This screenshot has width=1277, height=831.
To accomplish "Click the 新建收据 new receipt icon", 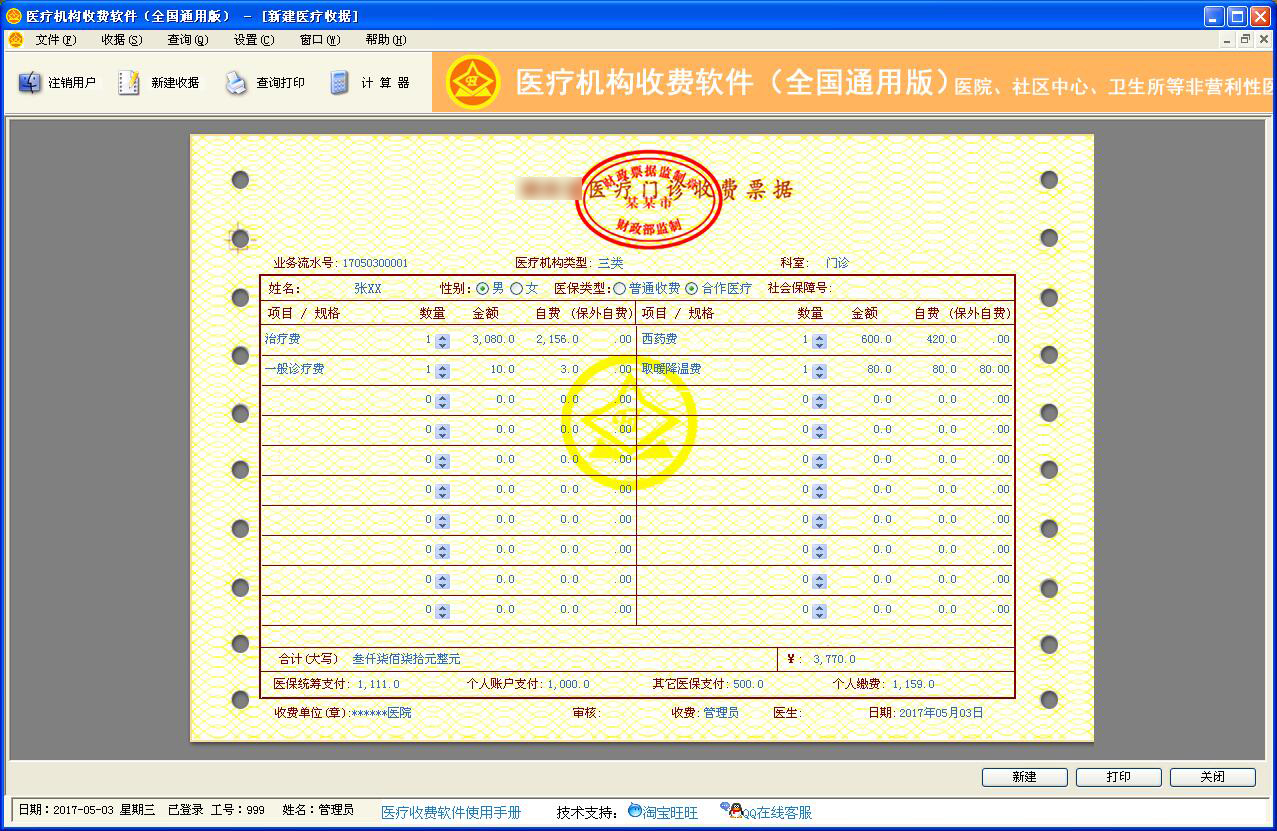I will pos(129,83).
